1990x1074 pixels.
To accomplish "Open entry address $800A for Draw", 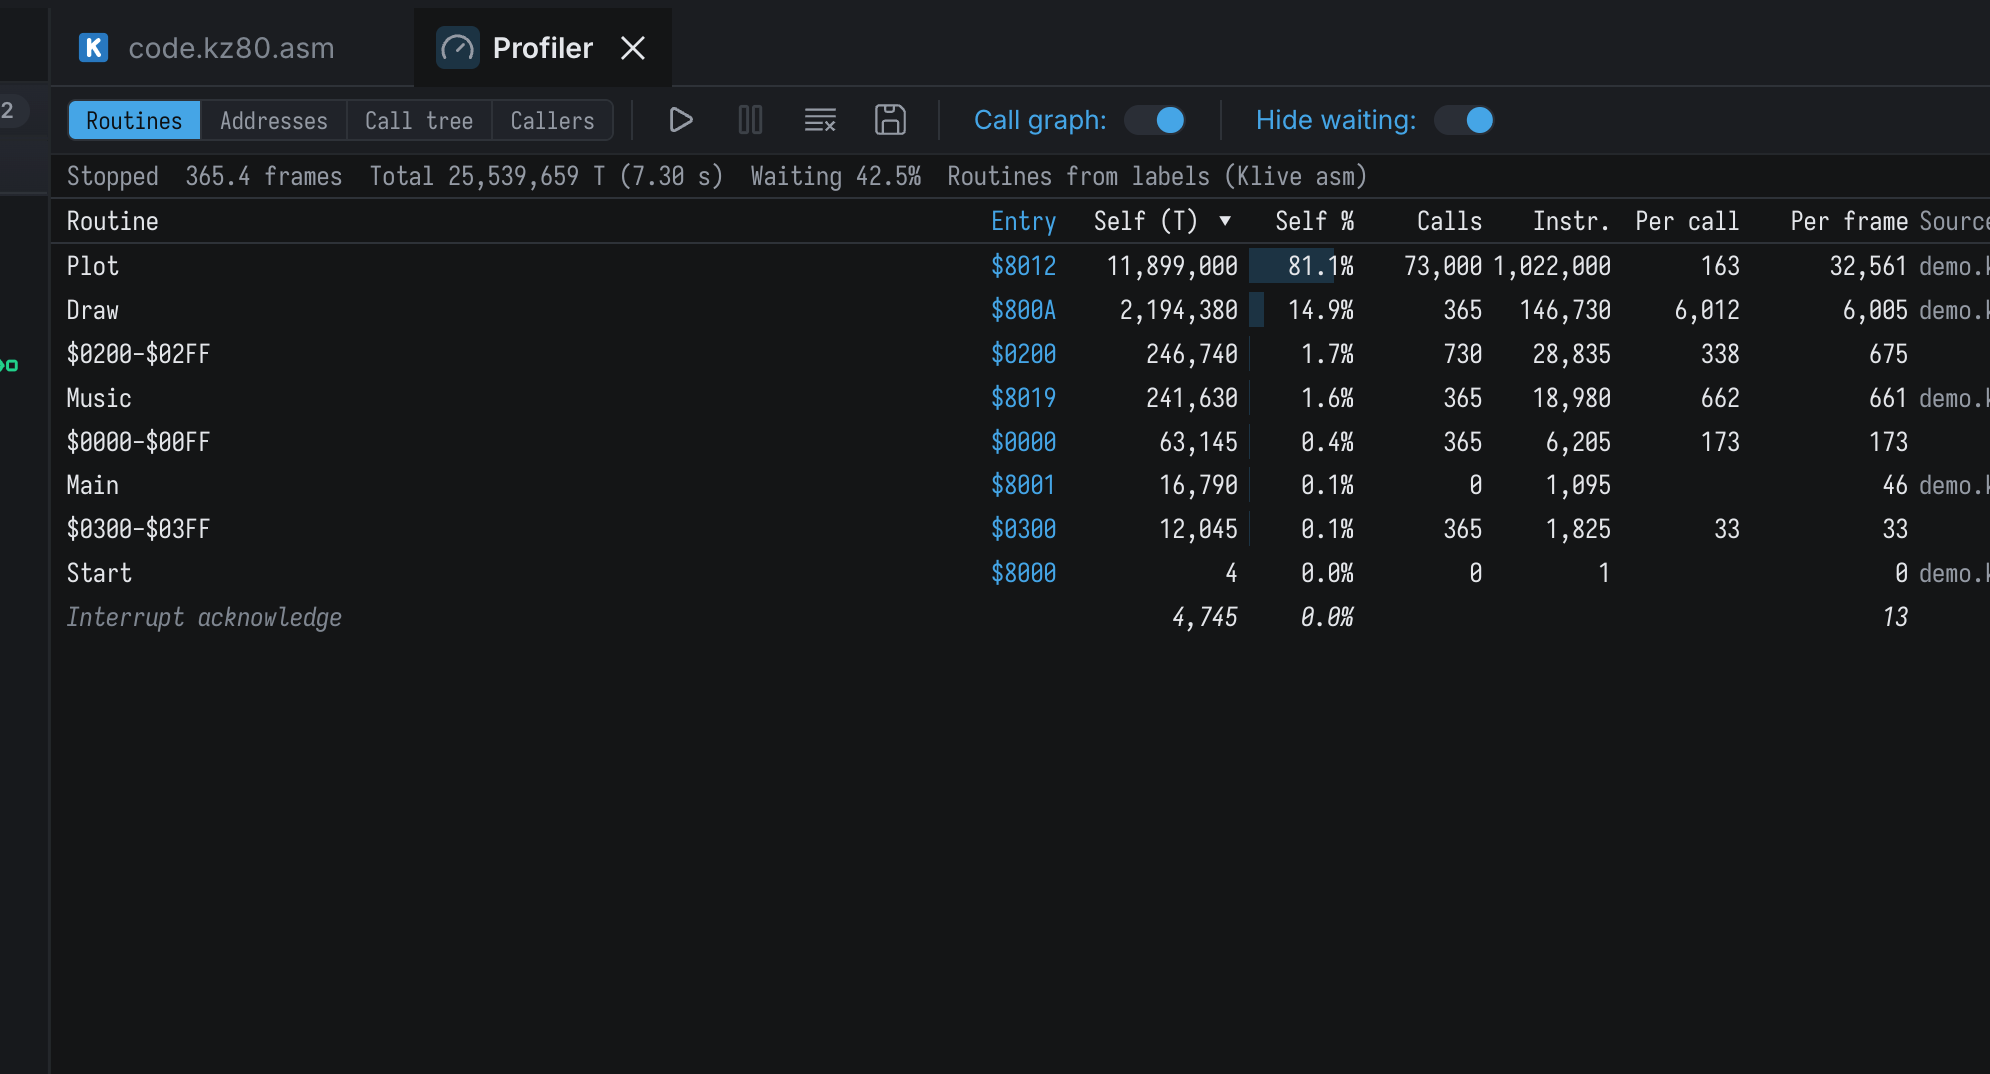I will [1023, 310].
